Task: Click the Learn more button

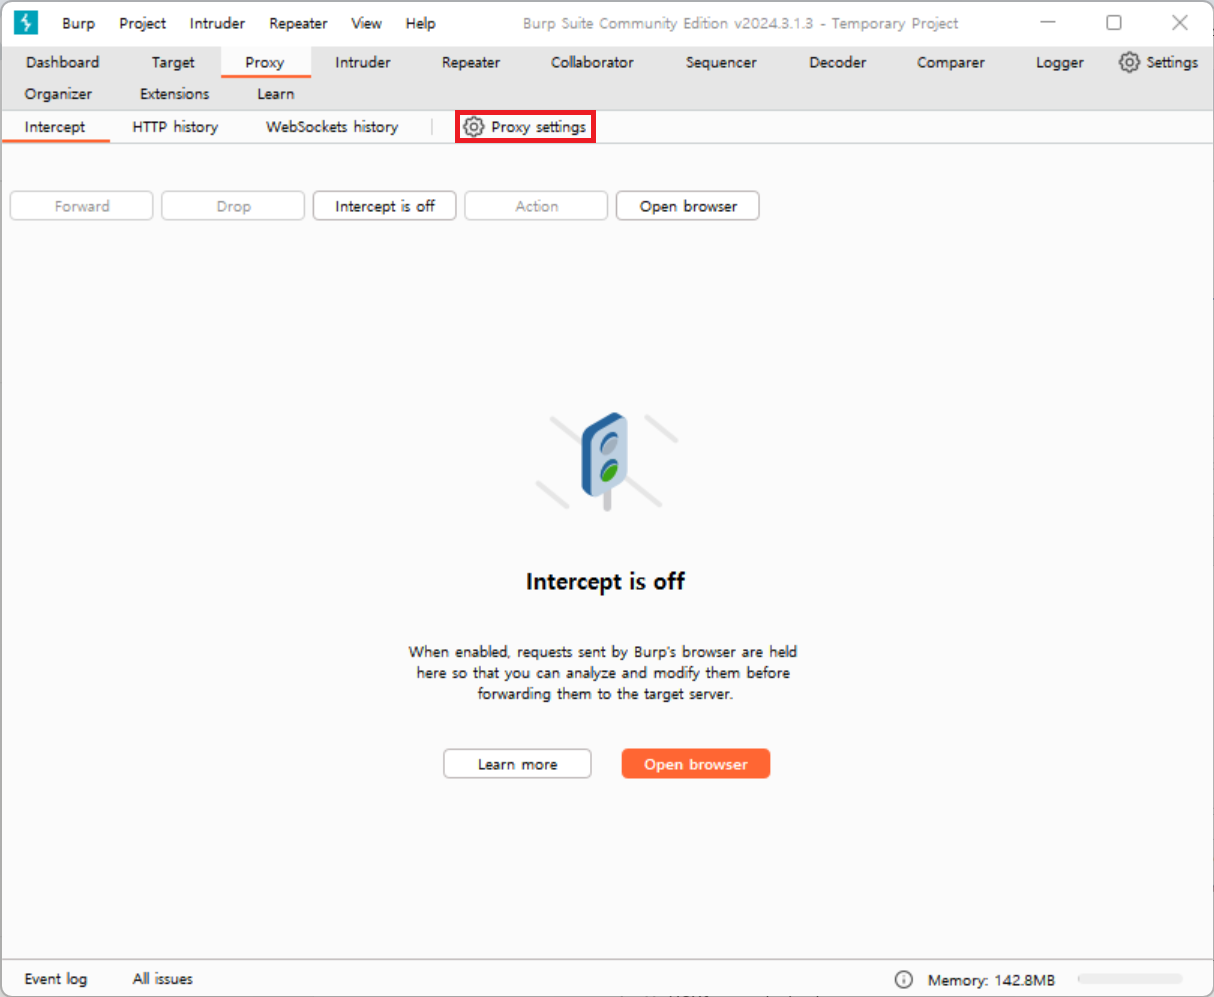Action: coord(517,764)
